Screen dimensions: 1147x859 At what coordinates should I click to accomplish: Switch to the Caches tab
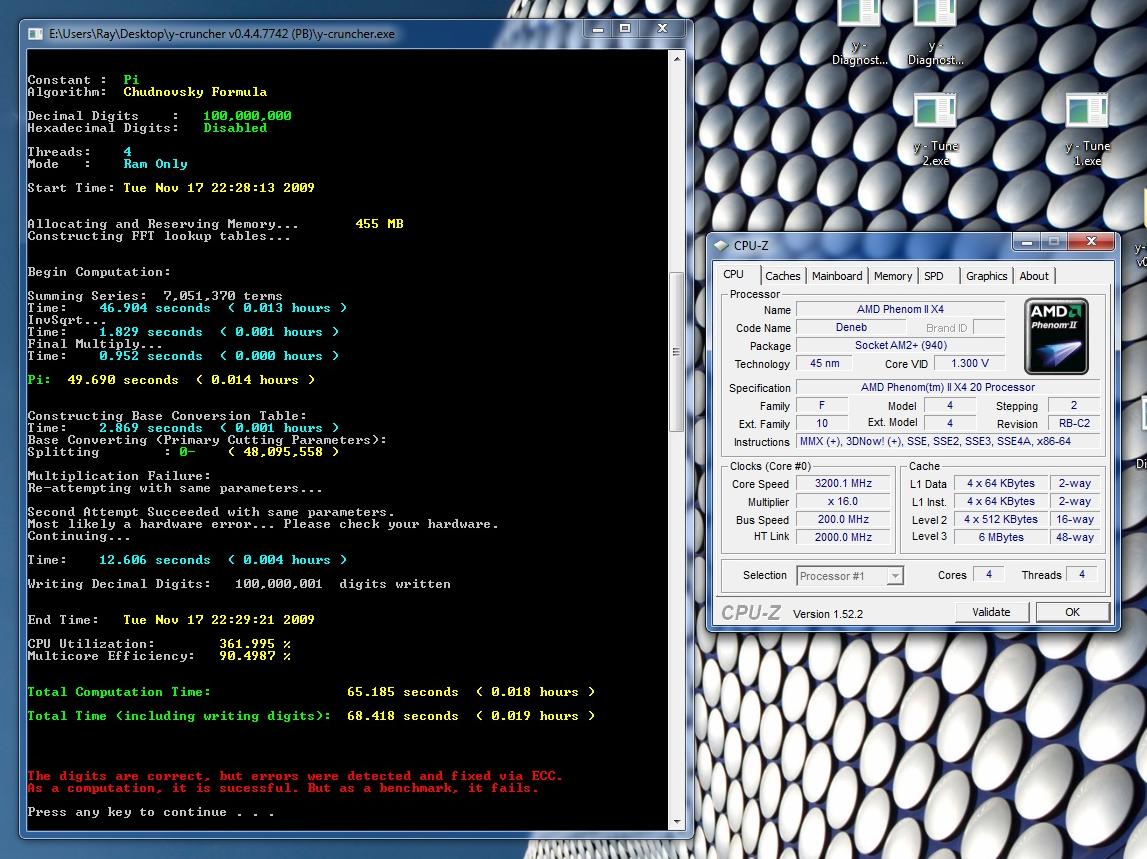coord(783,276)
